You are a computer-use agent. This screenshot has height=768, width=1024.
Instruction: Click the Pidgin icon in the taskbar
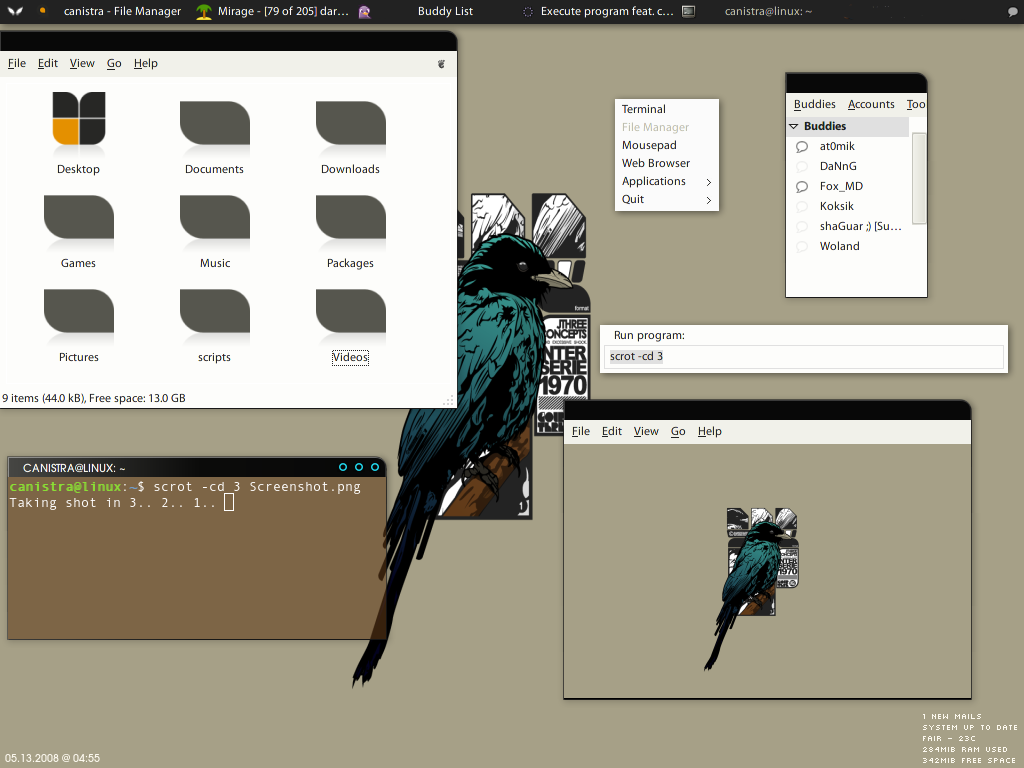click(364, 11)
